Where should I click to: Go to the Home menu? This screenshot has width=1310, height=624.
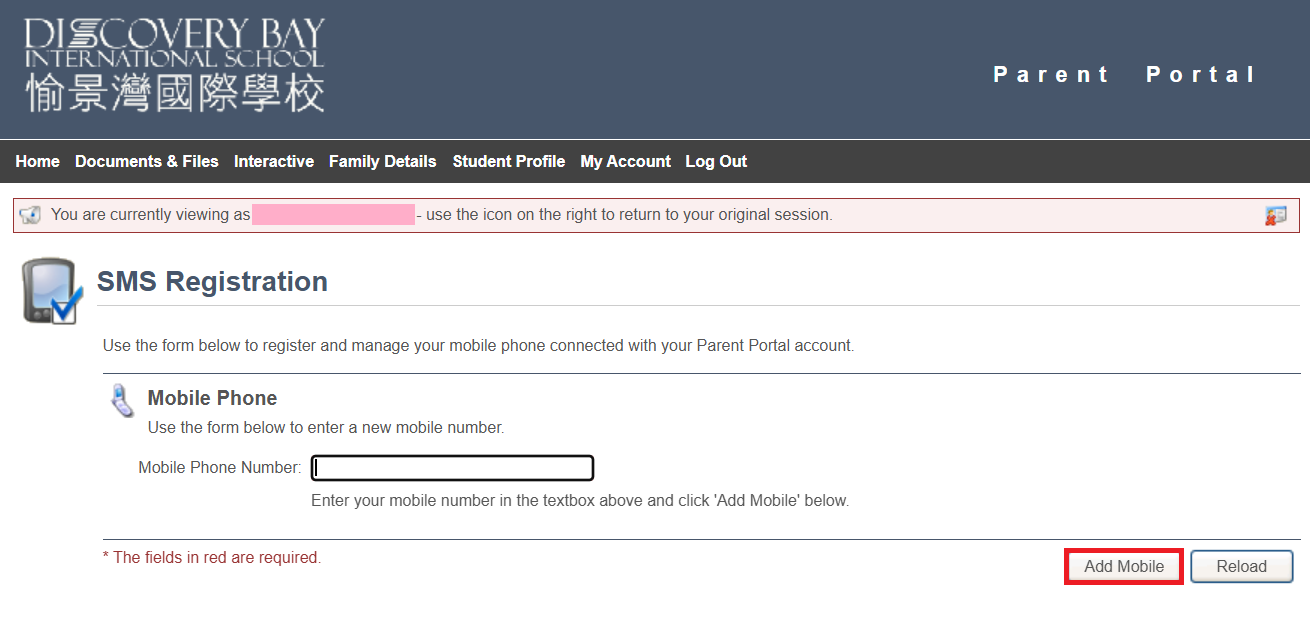tap(37, 161)
